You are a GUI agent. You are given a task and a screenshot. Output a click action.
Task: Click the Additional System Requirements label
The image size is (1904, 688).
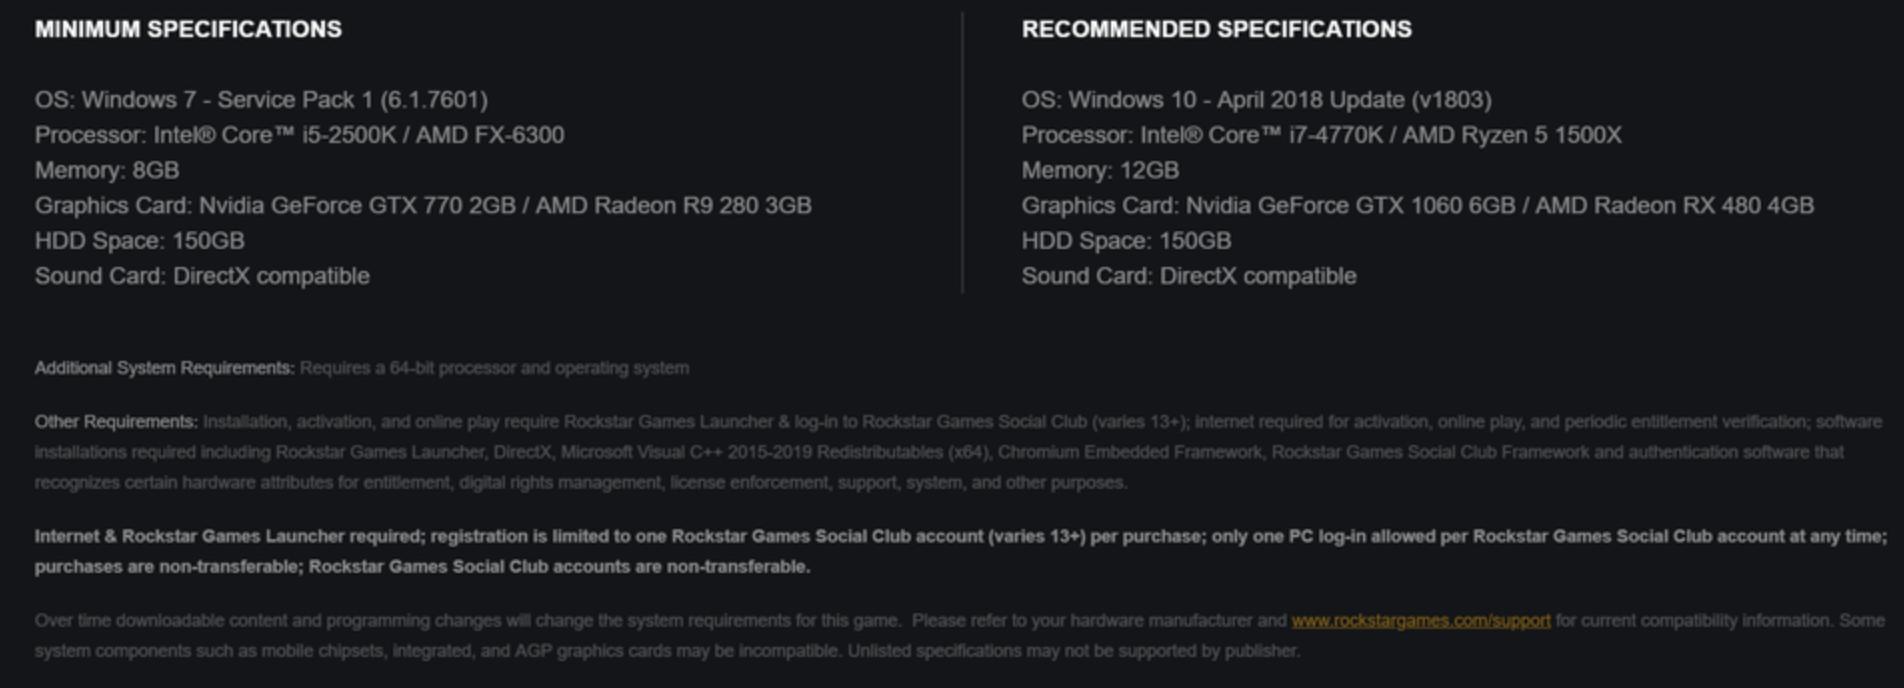[x=165, y=368]
